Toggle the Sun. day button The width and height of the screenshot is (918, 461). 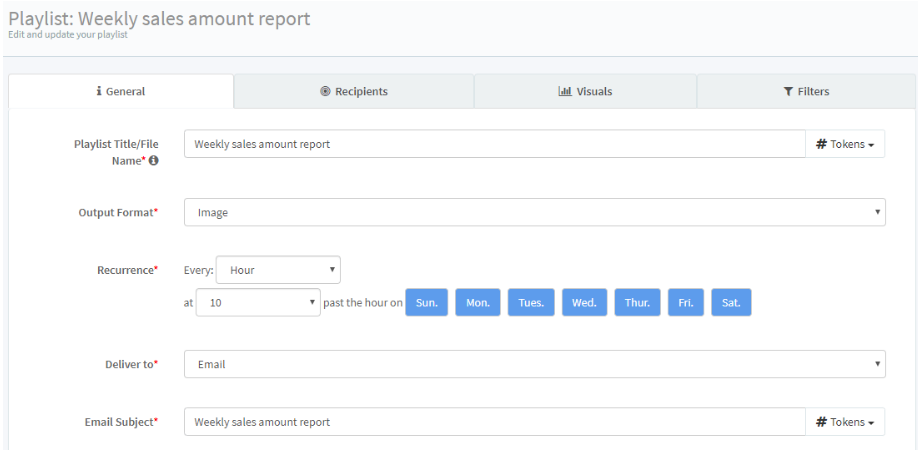pos(426,302)
